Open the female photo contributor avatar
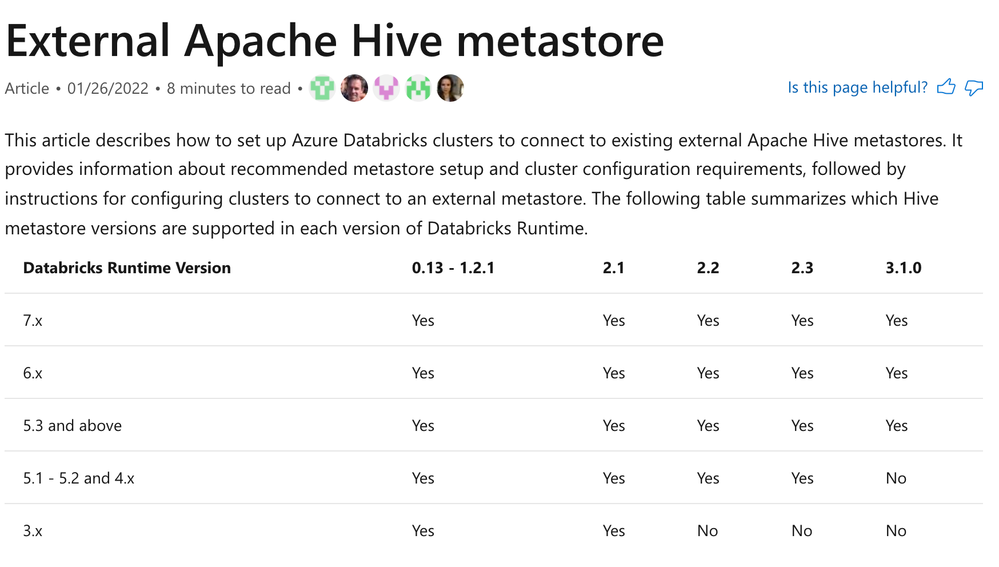Image resolution: width=999 pixels, height=567 pixels. coord(450,88)
